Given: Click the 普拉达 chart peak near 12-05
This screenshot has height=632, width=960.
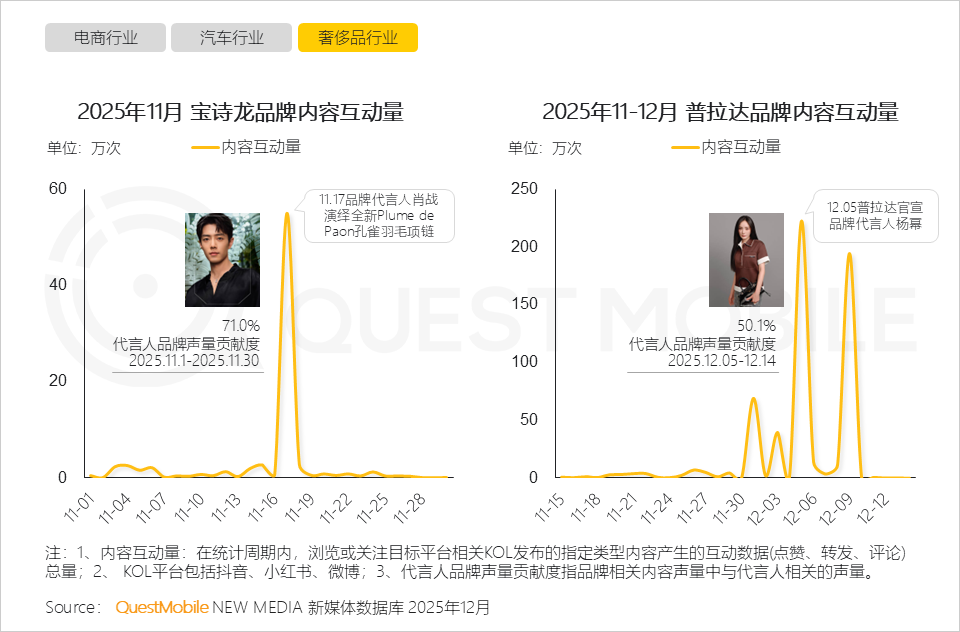Looking at the screenshot, I should tap(801, 222).
